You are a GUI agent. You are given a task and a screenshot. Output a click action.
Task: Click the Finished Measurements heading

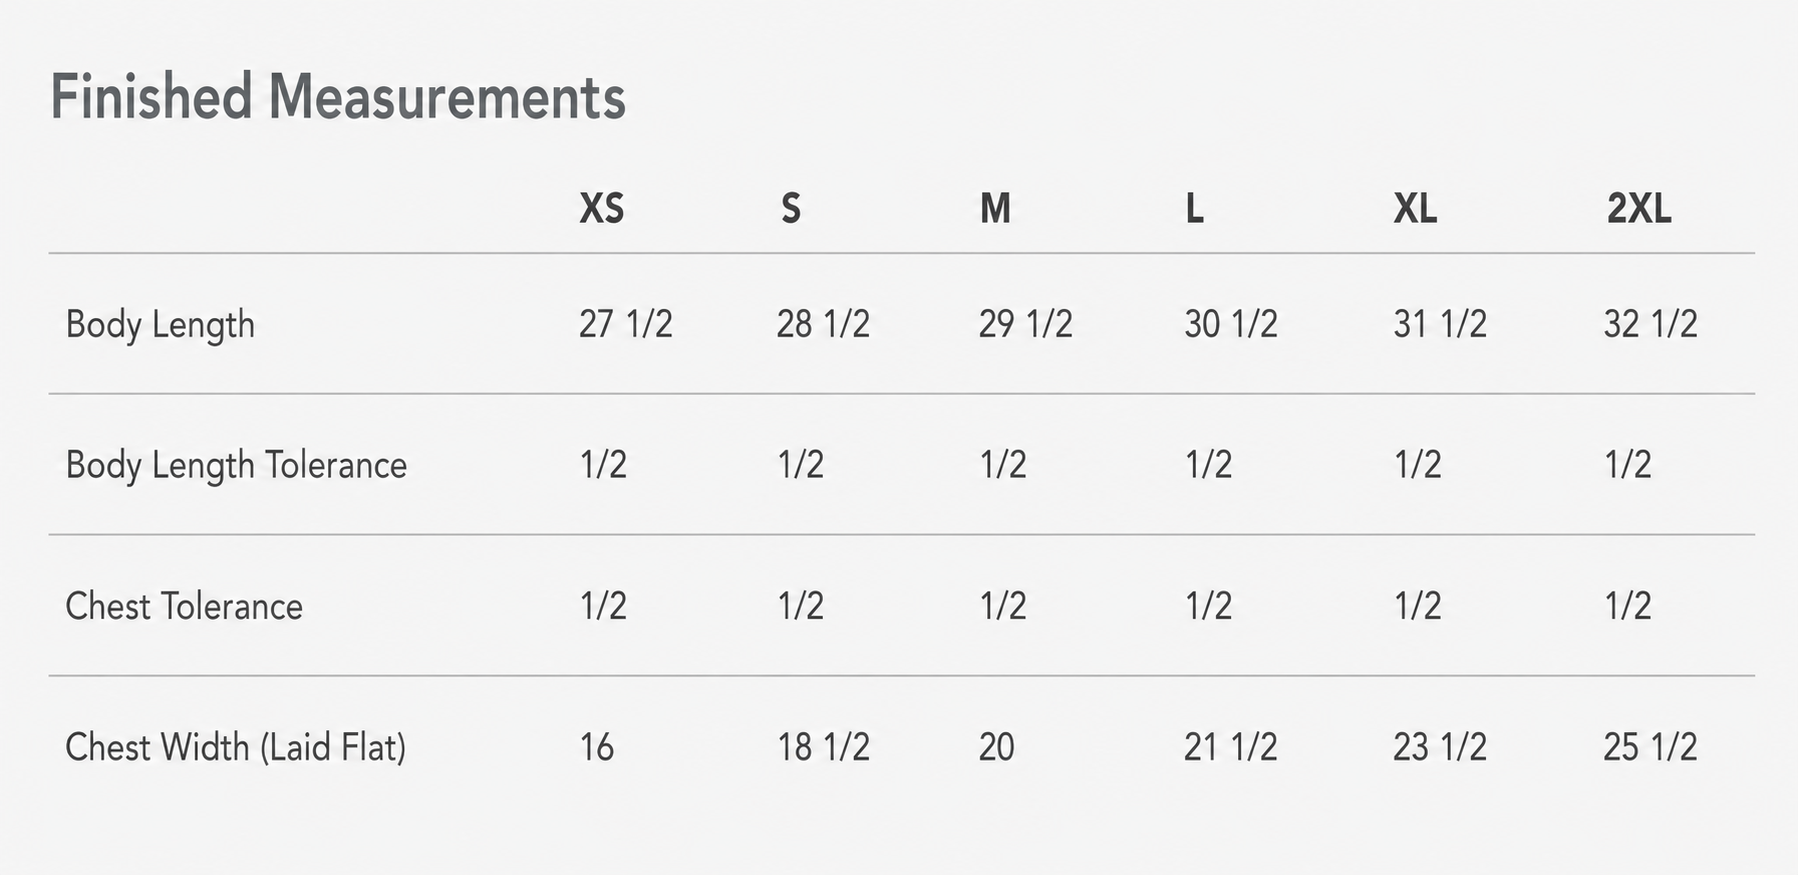(338, 97)
